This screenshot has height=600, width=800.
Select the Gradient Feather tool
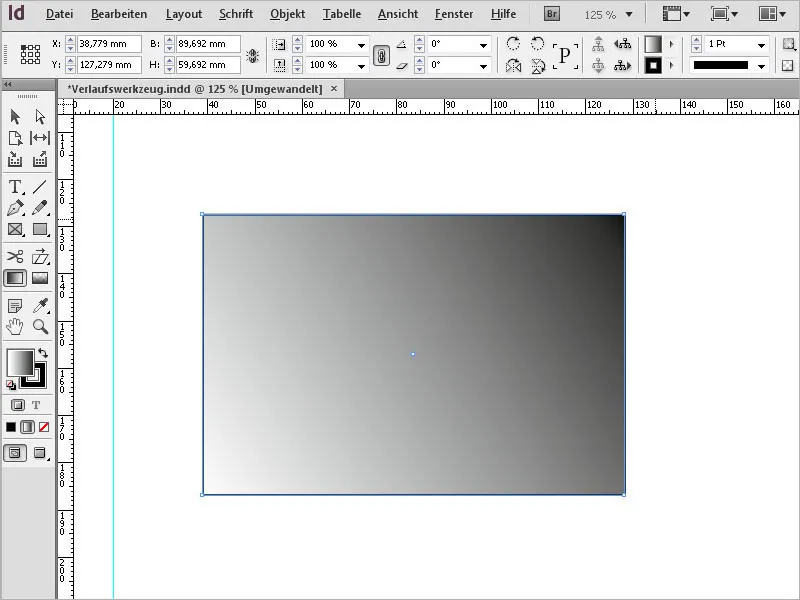(x=40, y=278)
